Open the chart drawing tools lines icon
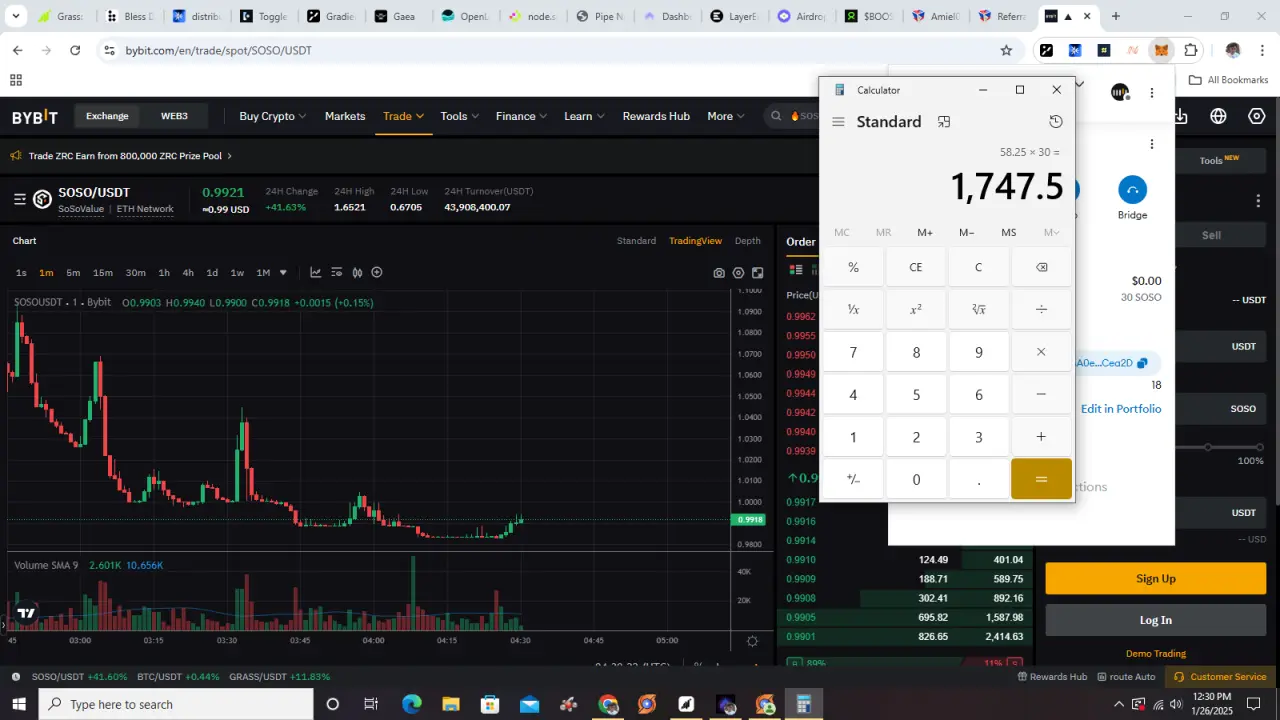The width and height of the screenshot is (1280, 720). pos(336,273)
